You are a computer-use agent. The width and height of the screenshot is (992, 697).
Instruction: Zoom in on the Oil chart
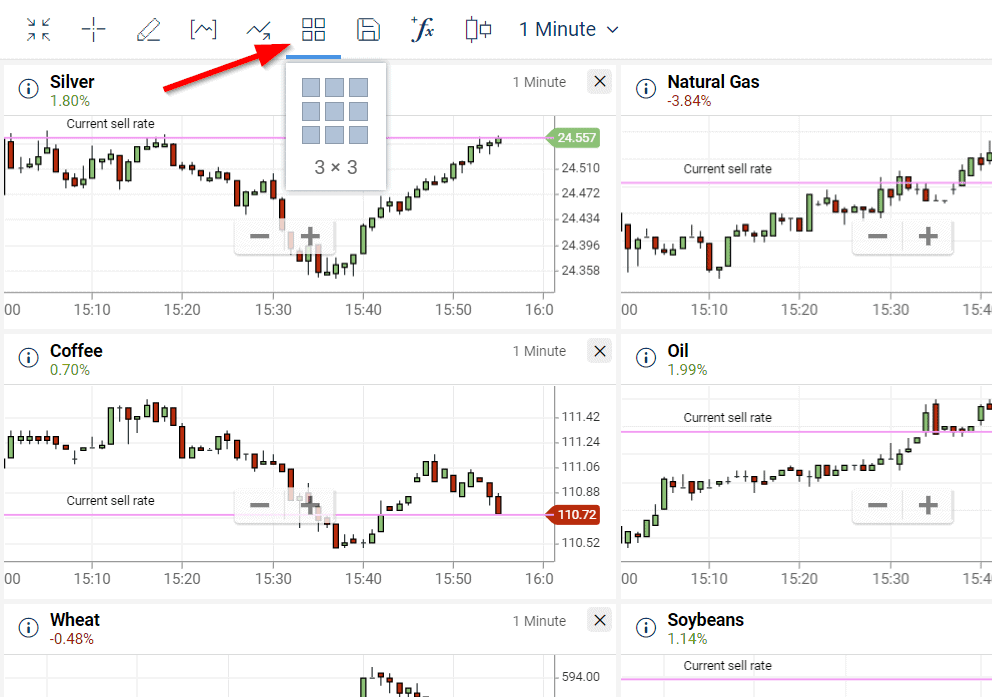pos(928,506)
